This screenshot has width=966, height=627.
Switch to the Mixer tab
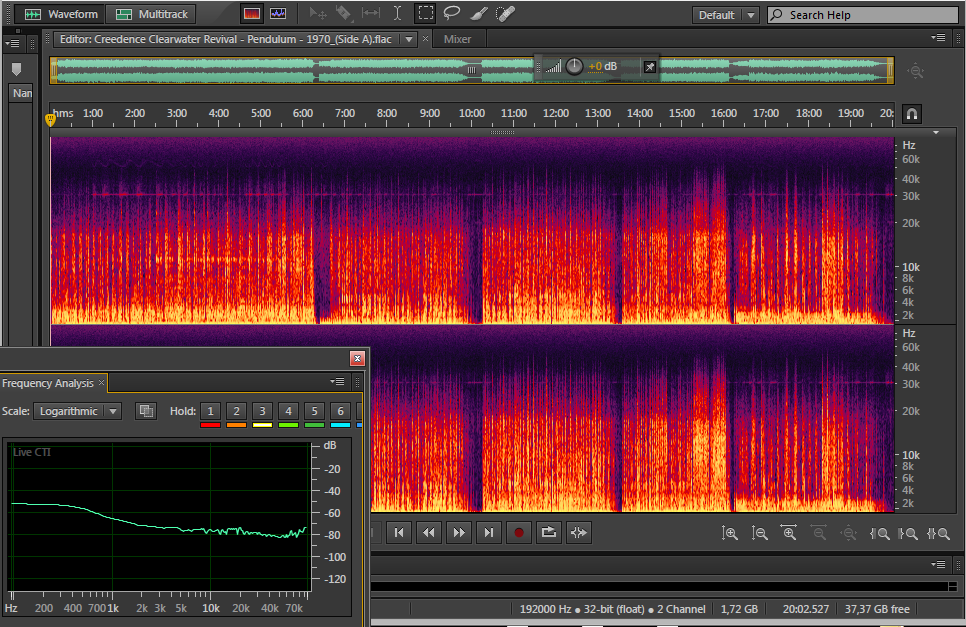(x=457, y=39)
